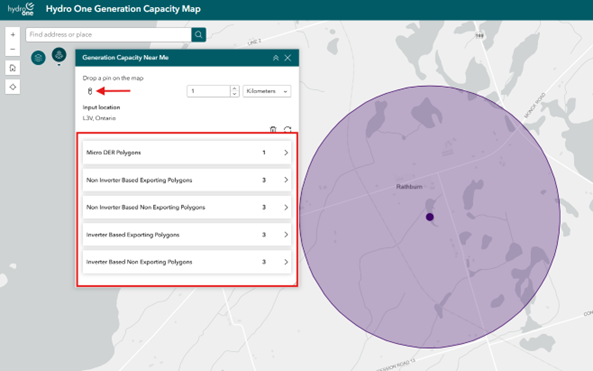Open the Generation Capacity Near Me widget icon
This screenshot has height=371, width=593.
click(59, 55)
